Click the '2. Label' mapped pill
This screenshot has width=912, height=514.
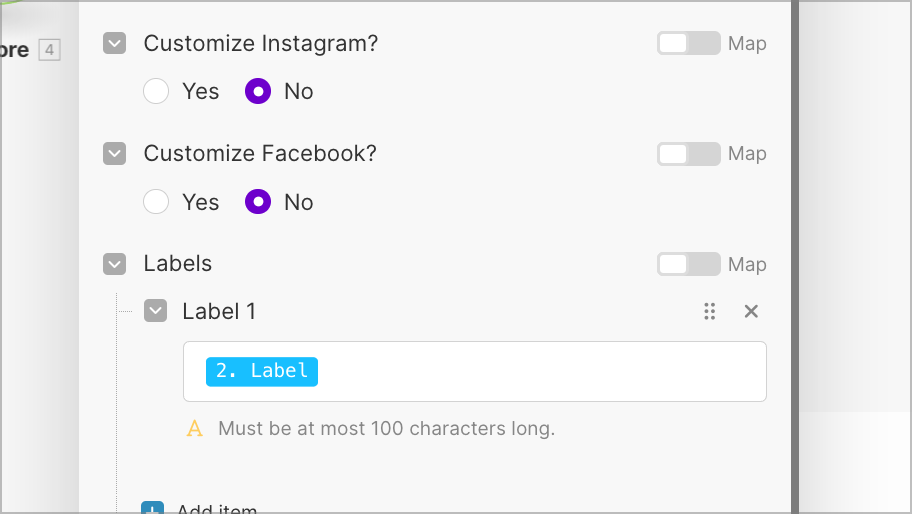tap(262, 372)
